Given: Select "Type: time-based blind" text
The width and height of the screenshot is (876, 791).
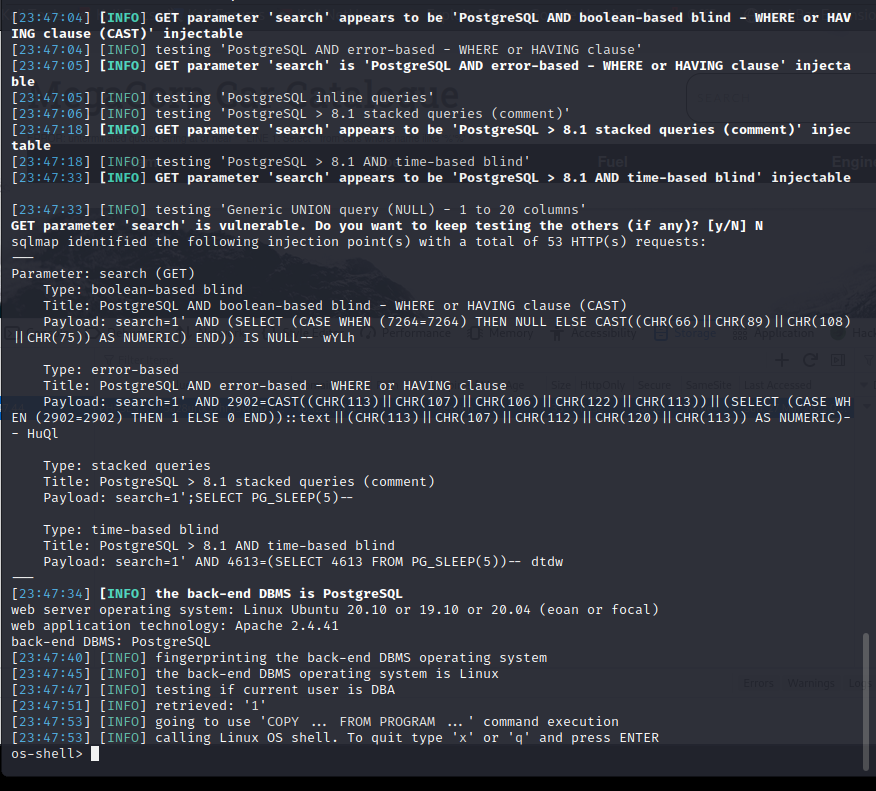Looking at the screenshot, I should click(x=131, y=530).
